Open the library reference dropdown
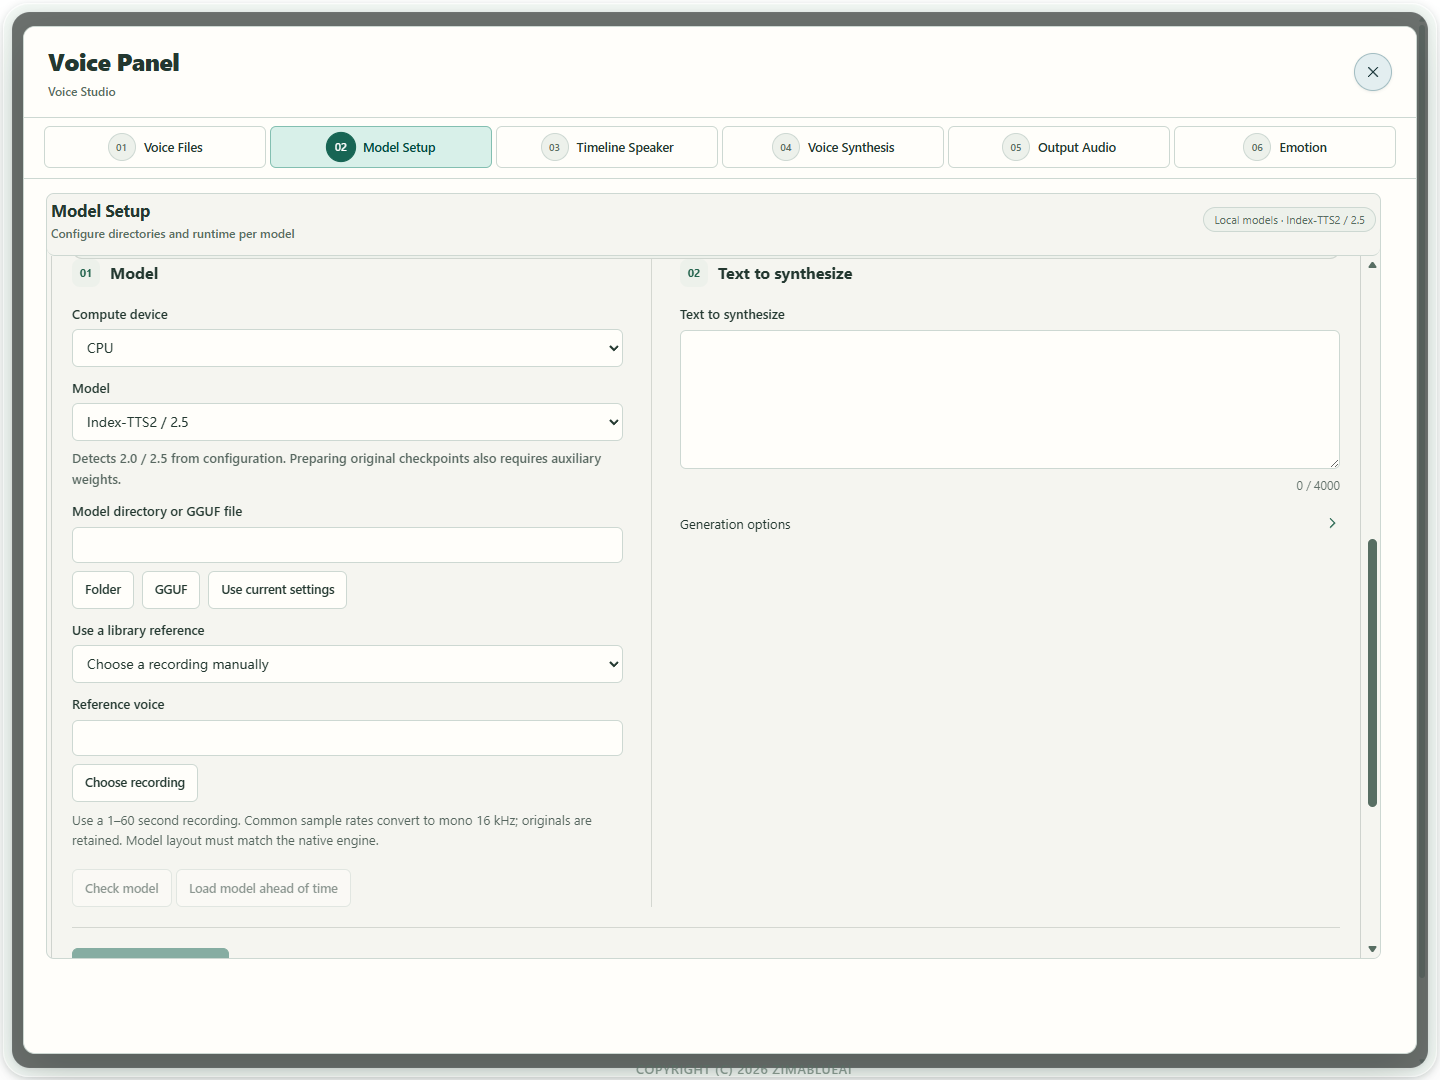 click(347, 664)
